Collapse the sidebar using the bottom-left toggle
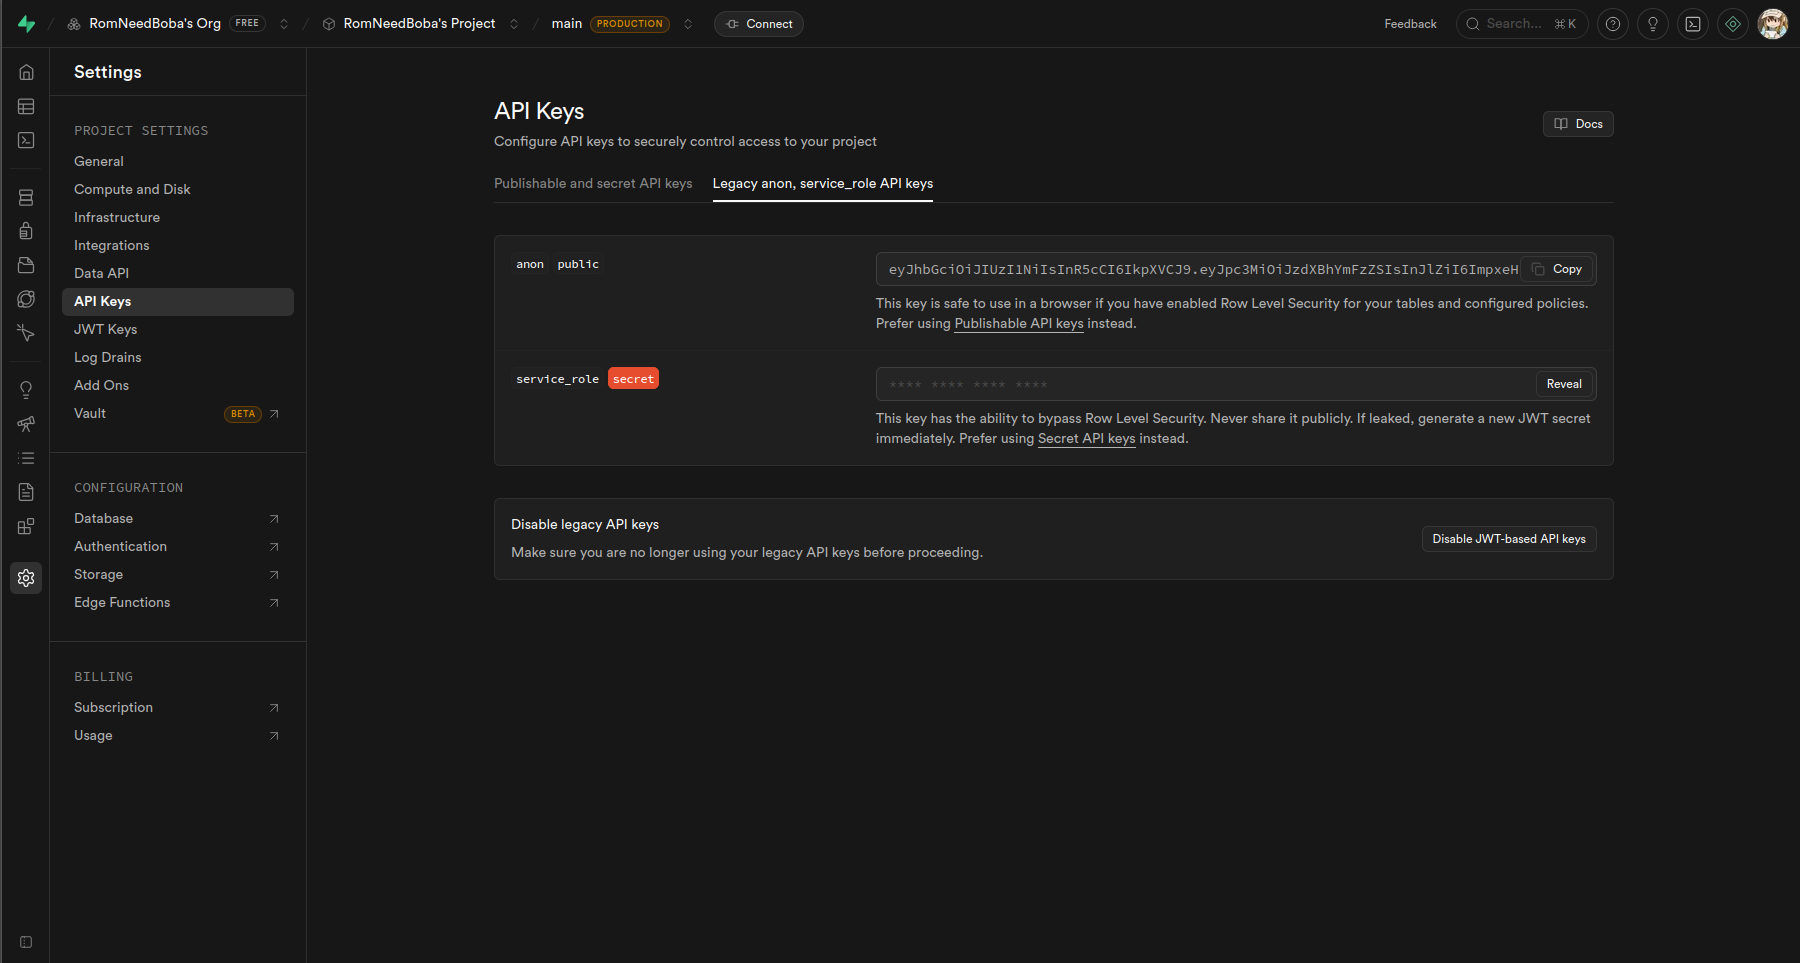Screen dimensions: 1800x963 click(x=26, y=942)
